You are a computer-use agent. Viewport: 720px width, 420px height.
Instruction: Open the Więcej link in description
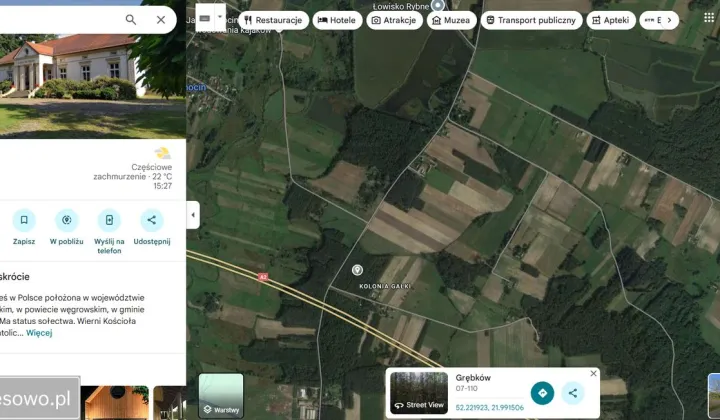(39, 333)
